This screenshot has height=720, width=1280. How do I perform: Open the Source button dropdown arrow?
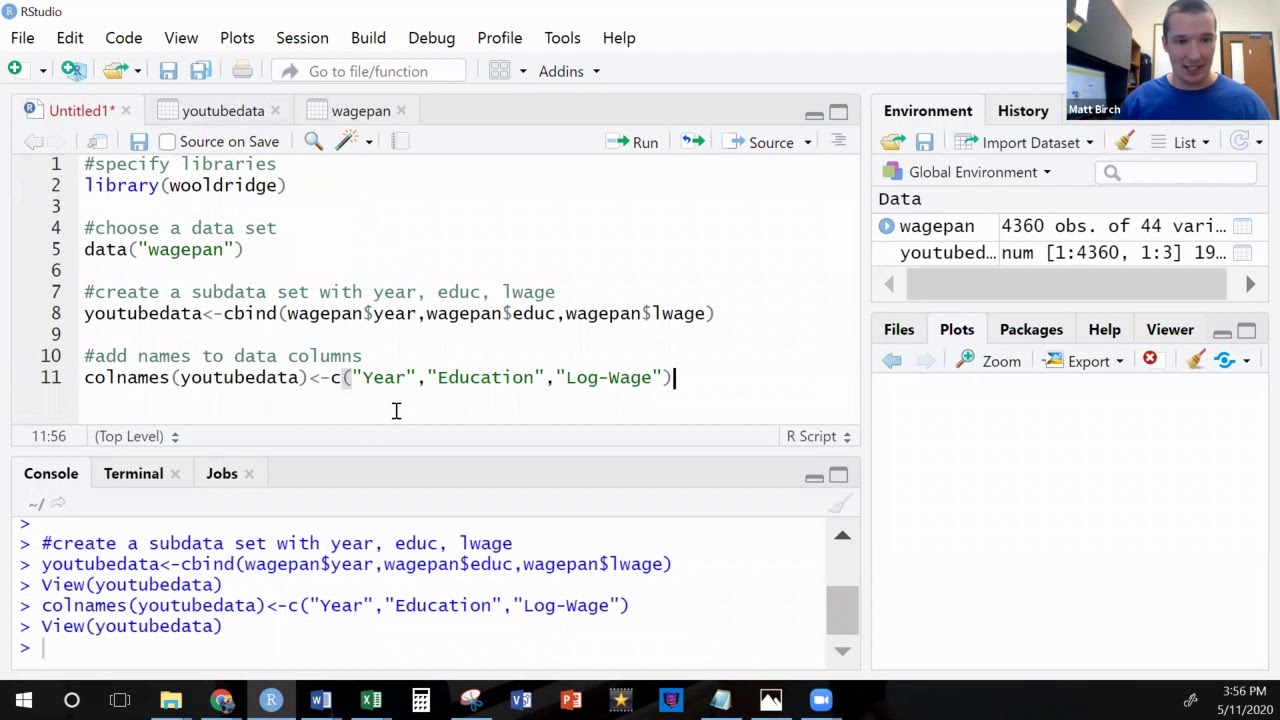tap(806, 142)
